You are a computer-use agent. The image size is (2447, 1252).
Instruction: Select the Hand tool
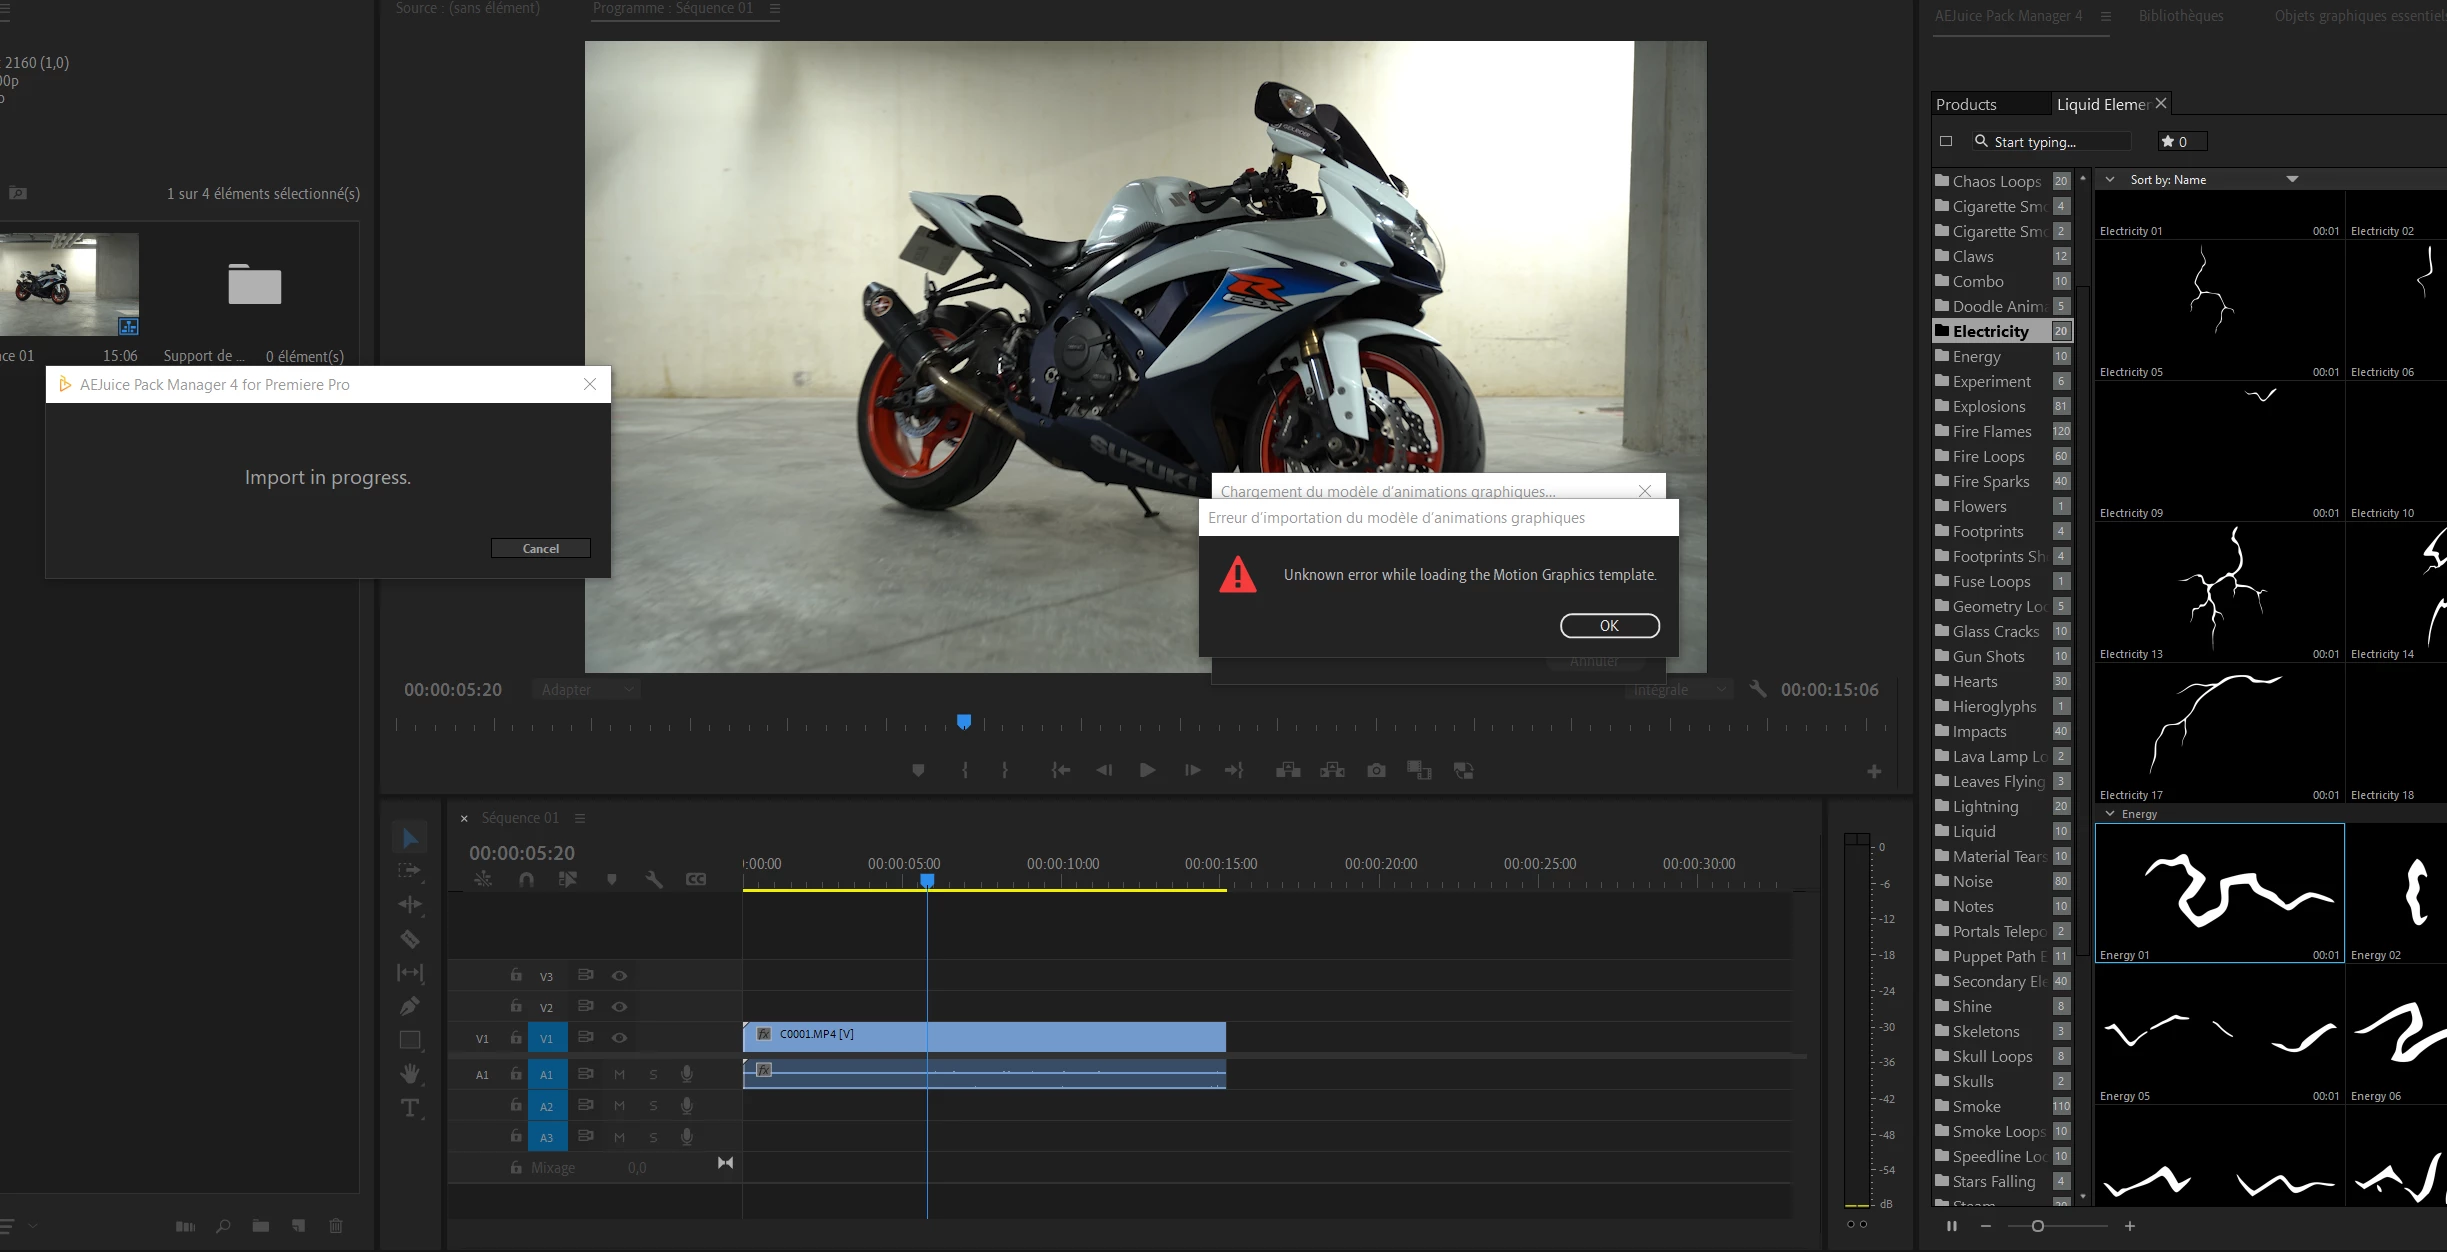point(410,1074)
